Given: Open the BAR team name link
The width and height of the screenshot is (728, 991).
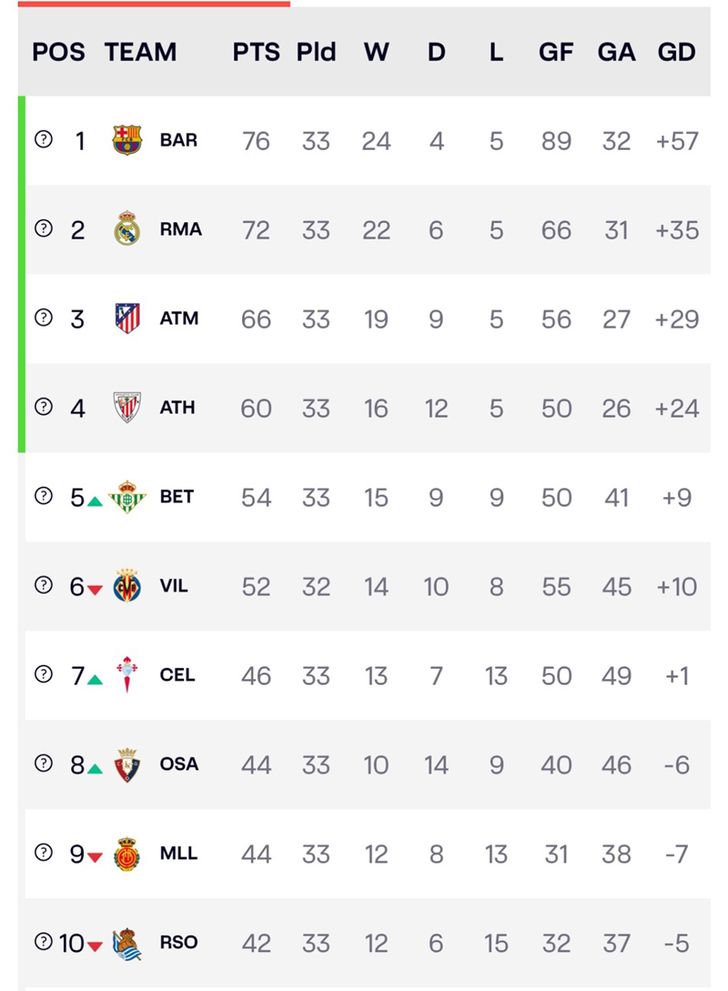Looking at the screenshot, I should (x=178, y=140).
